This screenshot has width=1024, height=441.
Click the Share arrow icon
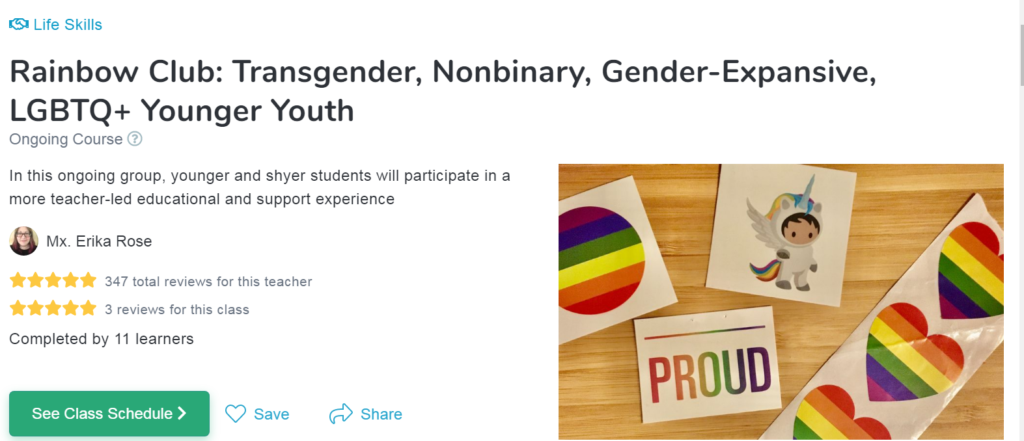pos(341,414)
